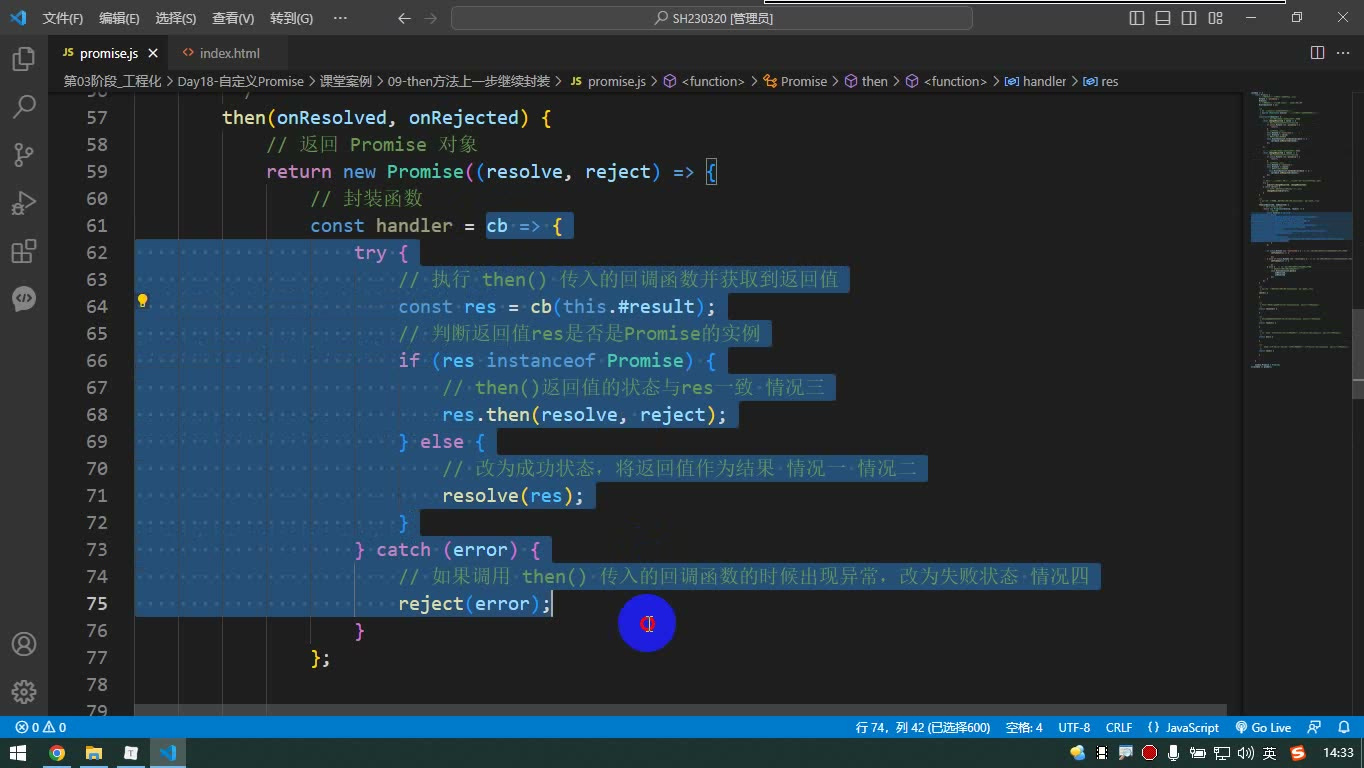
Task: Open the Explorer view in activity bar
Action: (x=24, y=59)
